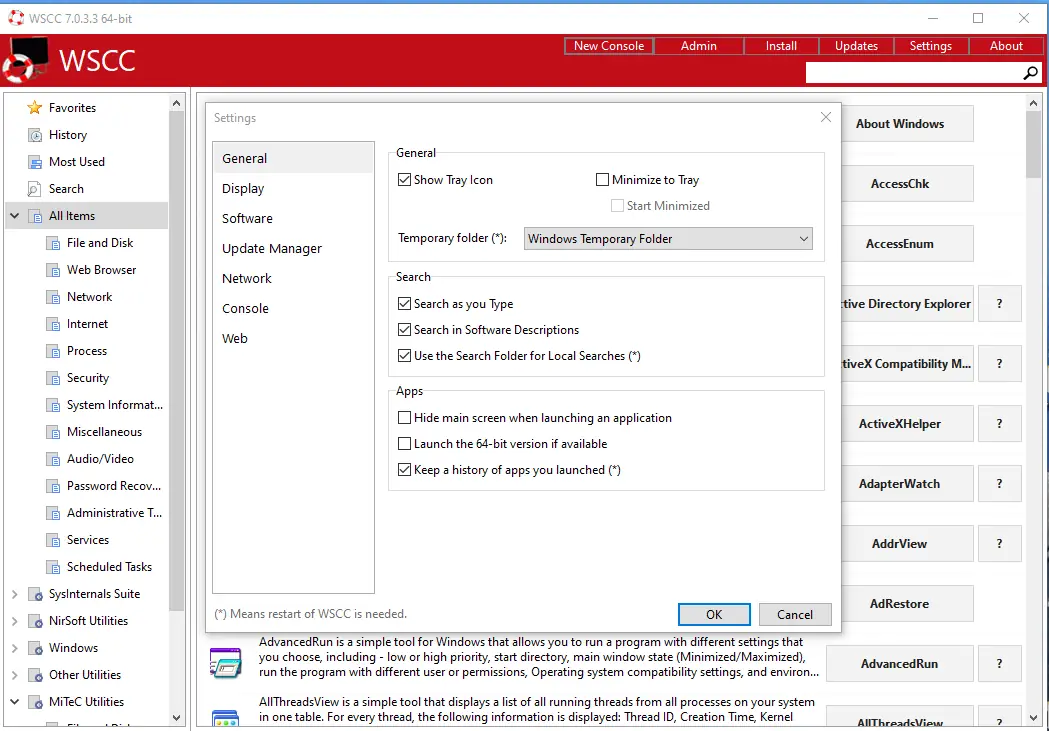
Task: Enable Minimize to Tray checkbox
Action: [602, 179]
